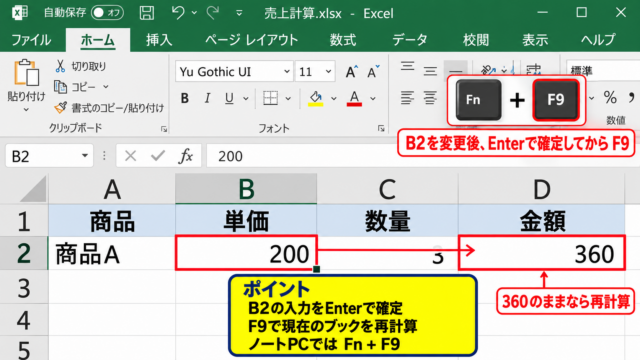Switch to the 数式 (Formulas) tab
This screenshot has width=640, height=360.
click(343, 40)
